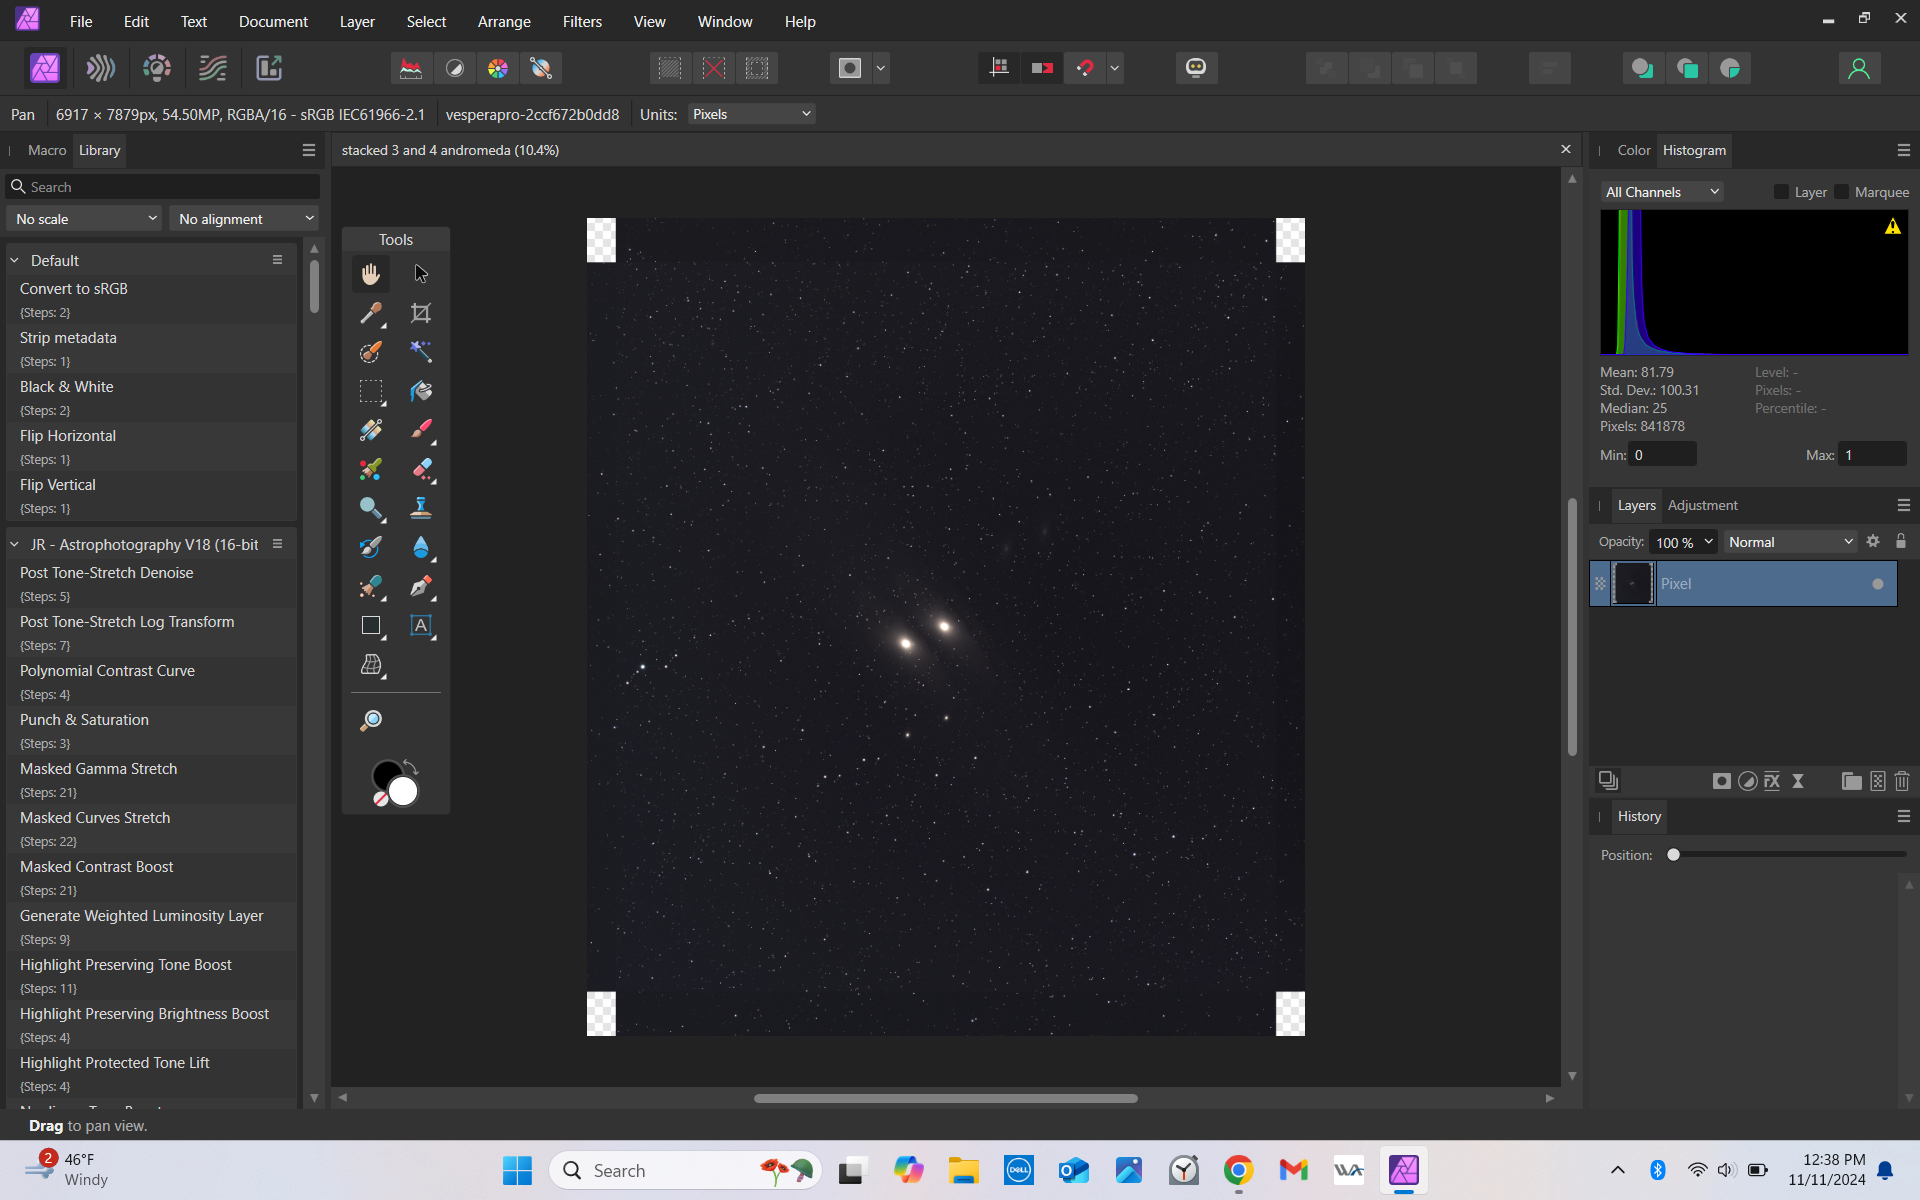The image size is (1920, 1200).
Task: Open Google Chrome from the taskbar
Action: pos(1238,1170)
